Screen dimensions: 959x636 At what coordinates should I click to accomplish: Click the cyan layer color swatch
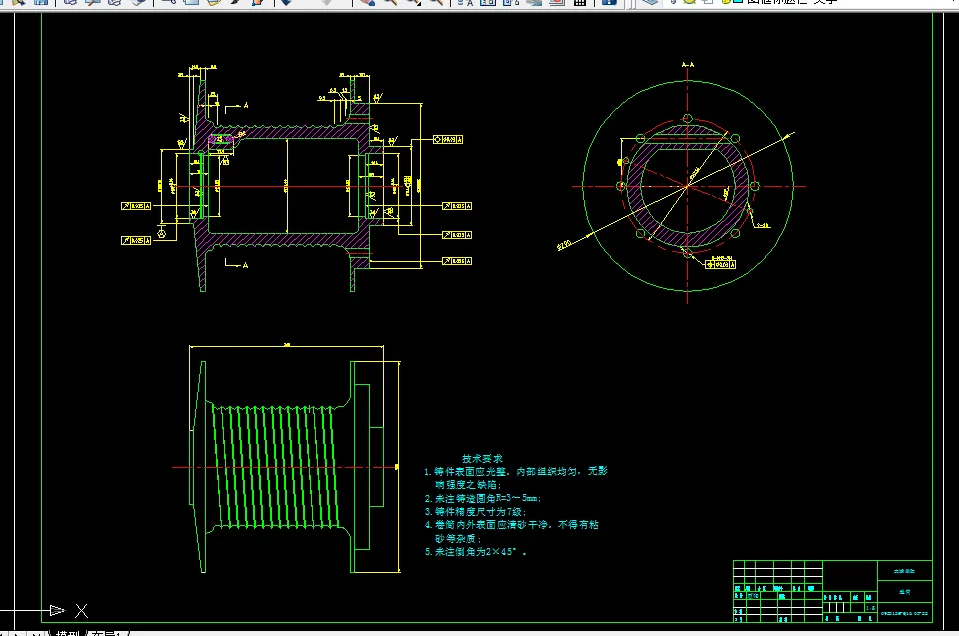point(738,2)
